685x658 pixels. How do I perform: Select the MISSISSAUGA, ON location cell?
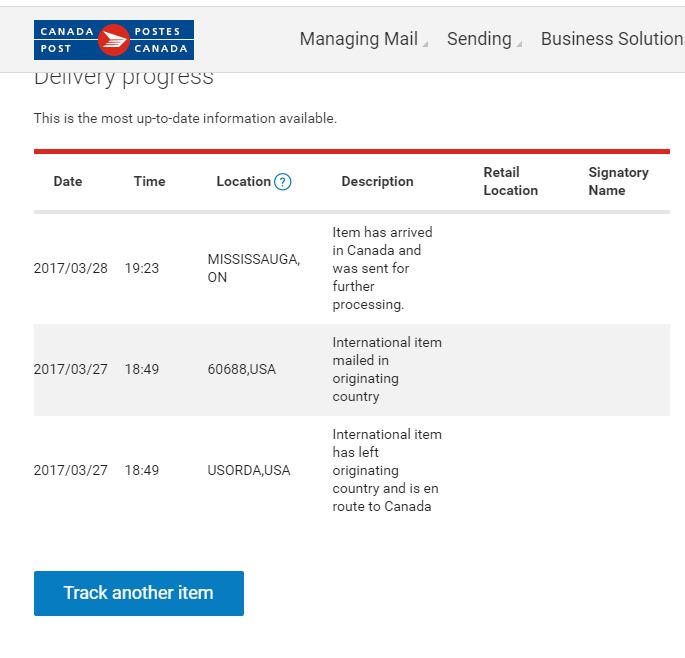pyautogui.click(x=253, y=268)
